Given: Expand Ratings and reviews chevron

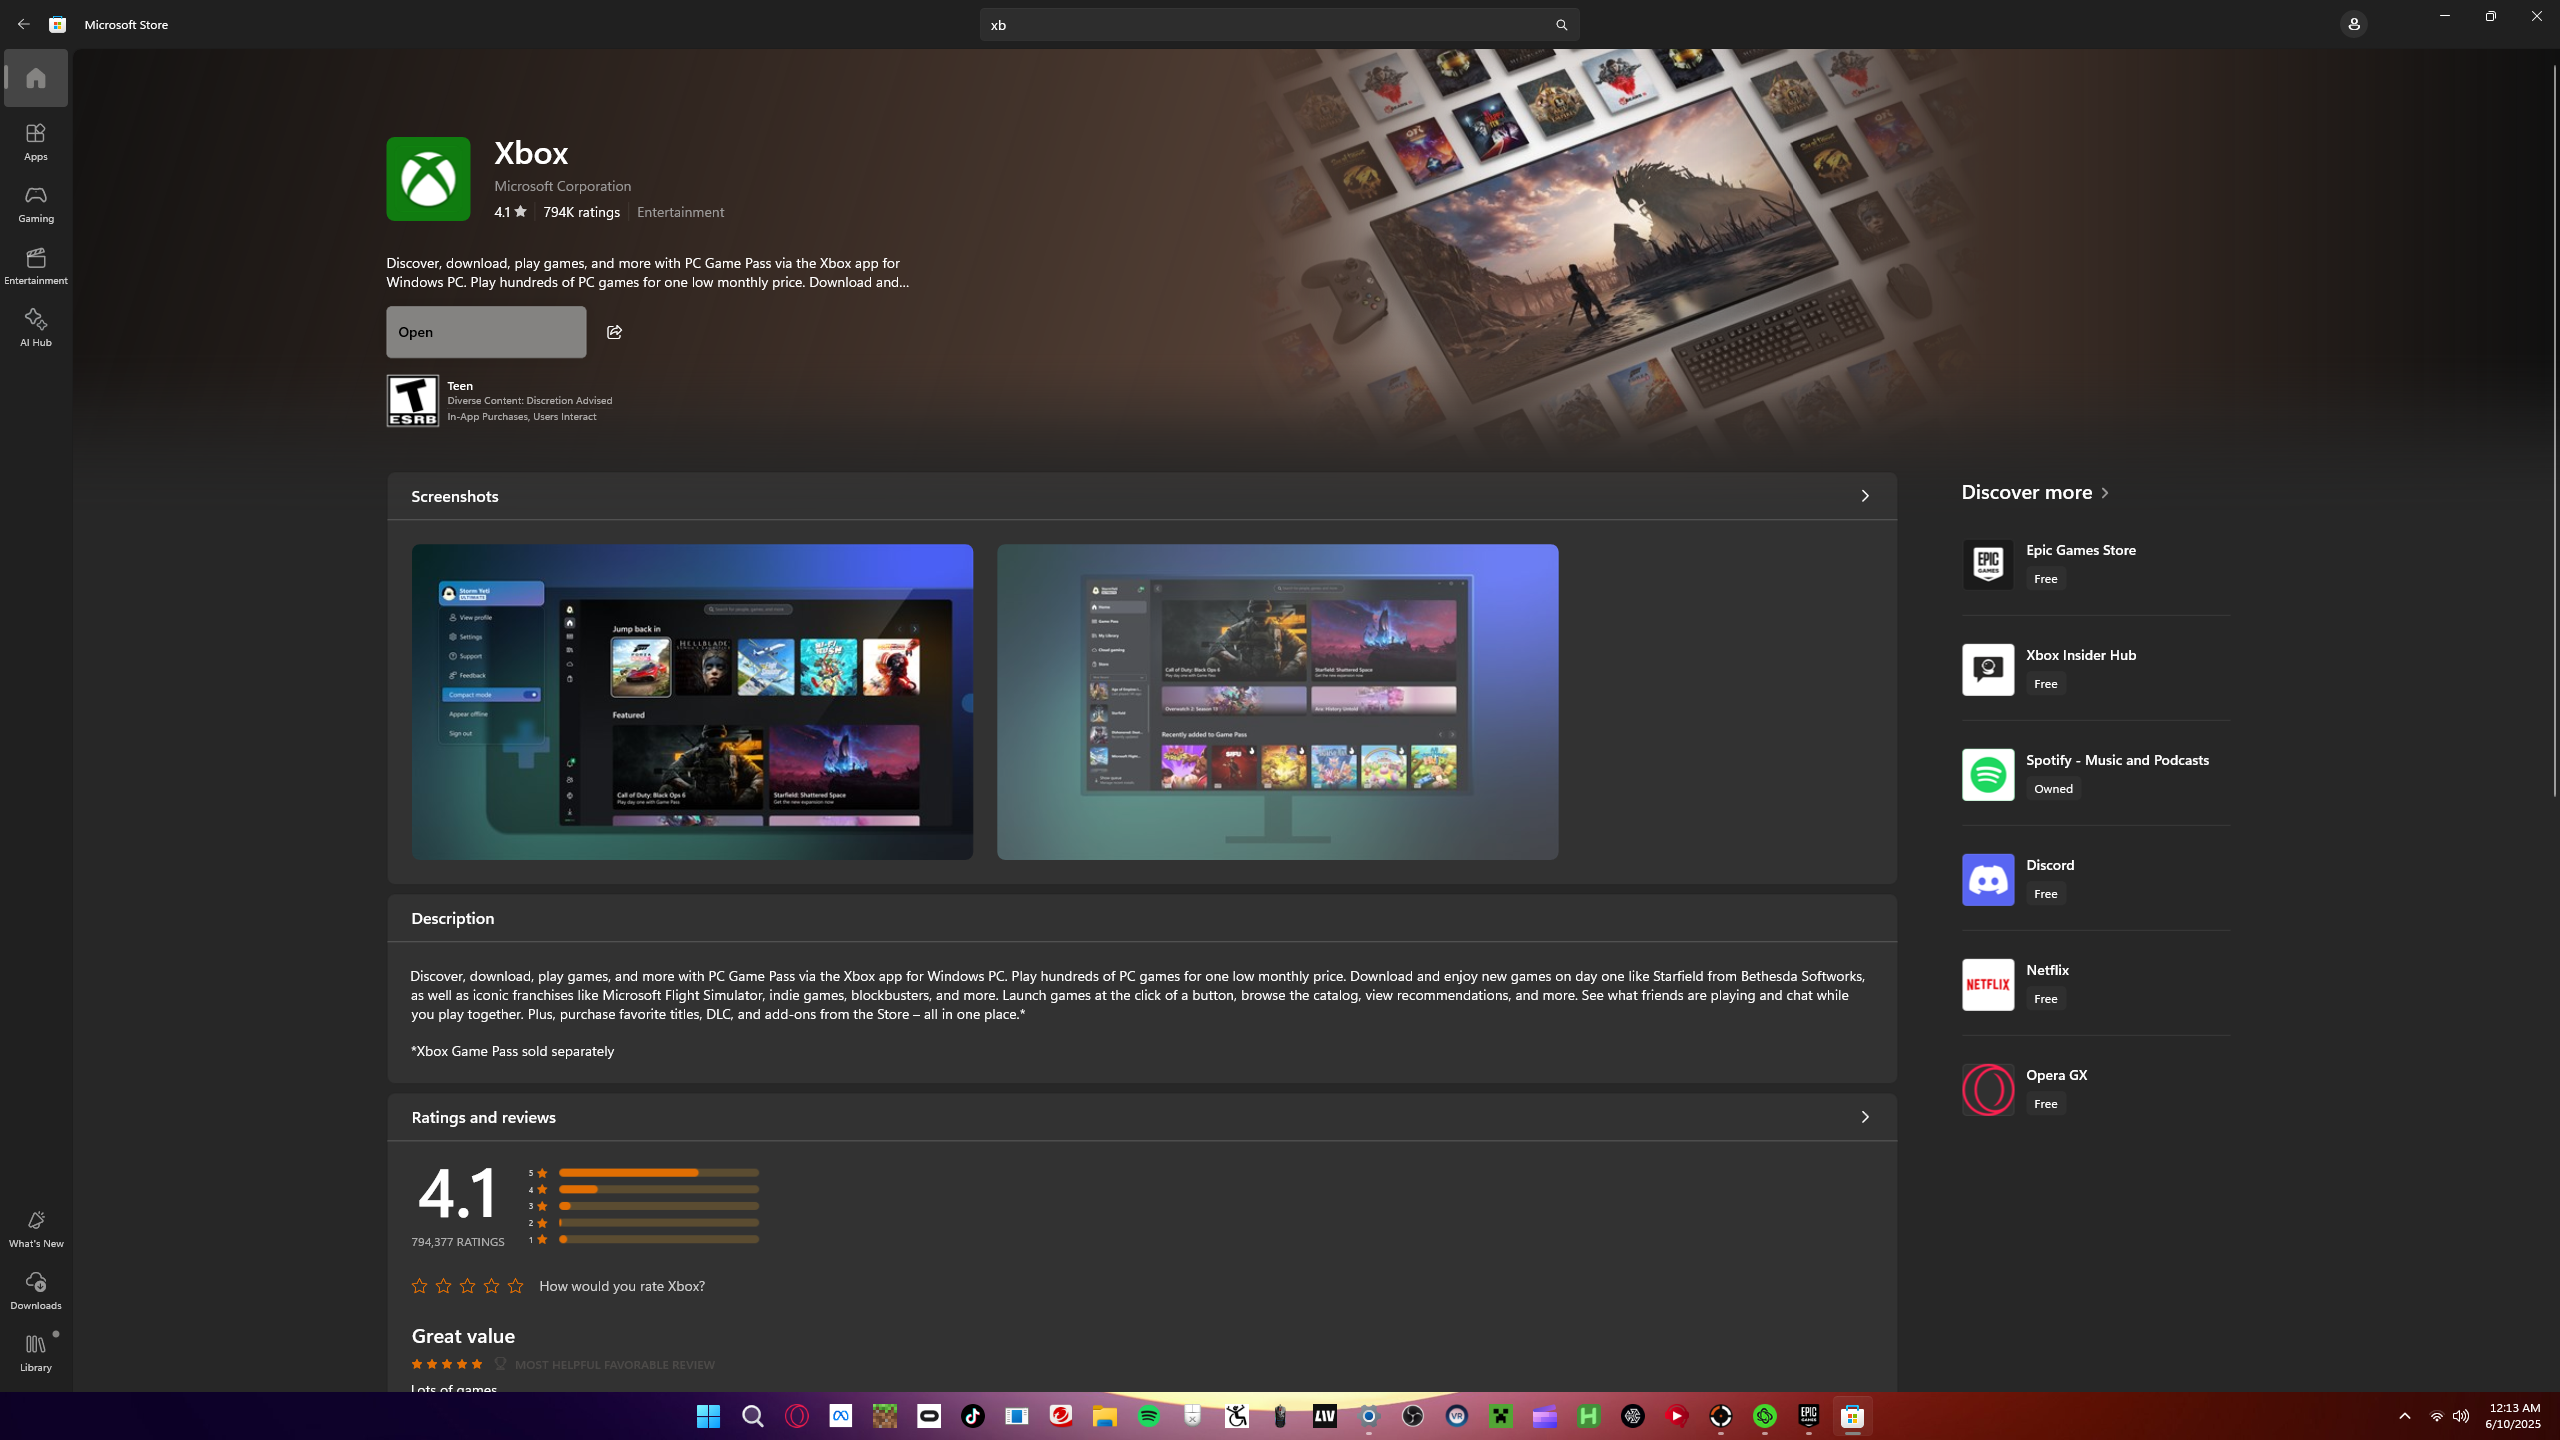Looking at the screenshot, I should 1864,1117.
